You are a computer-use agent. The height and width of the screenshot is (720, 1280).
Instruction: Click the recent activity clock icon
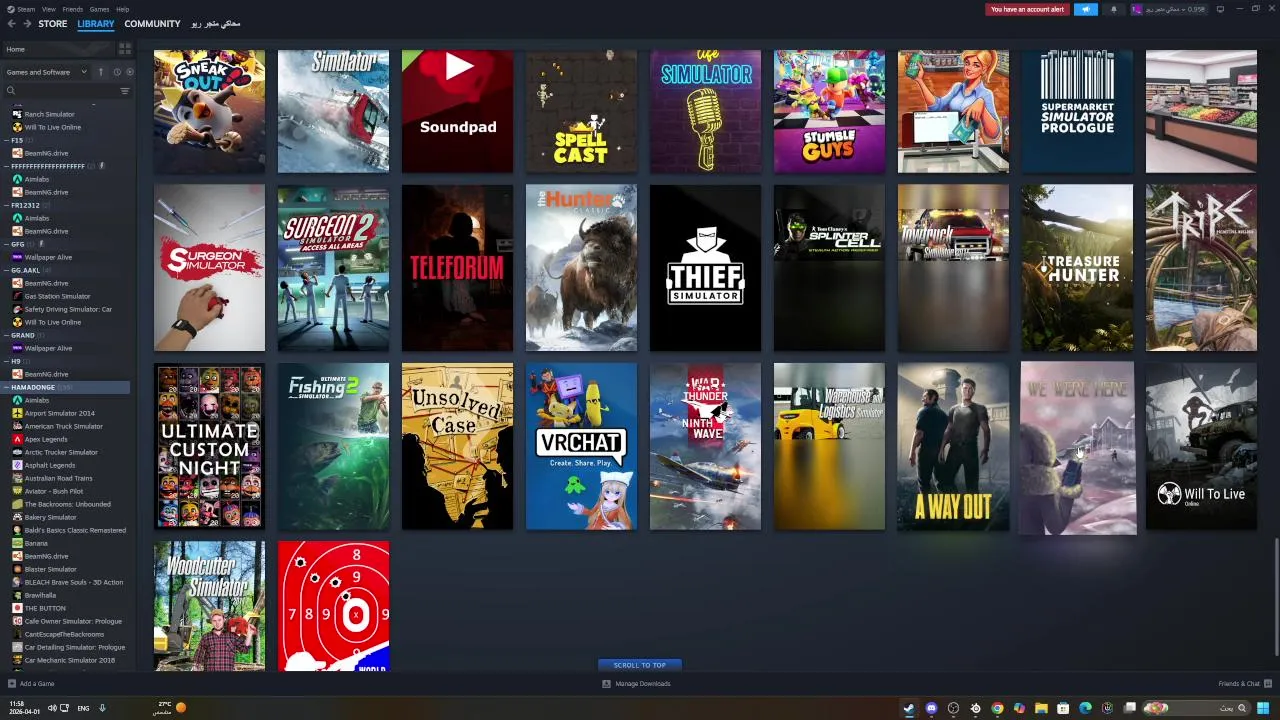[116, 72]
